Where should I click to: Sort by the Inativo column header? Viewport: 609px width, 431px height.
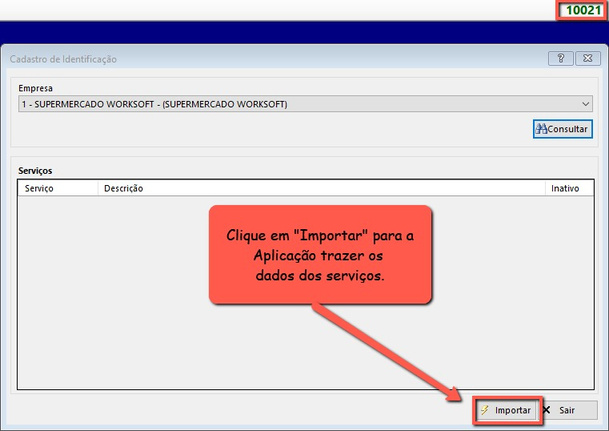(x=565, y=188)
